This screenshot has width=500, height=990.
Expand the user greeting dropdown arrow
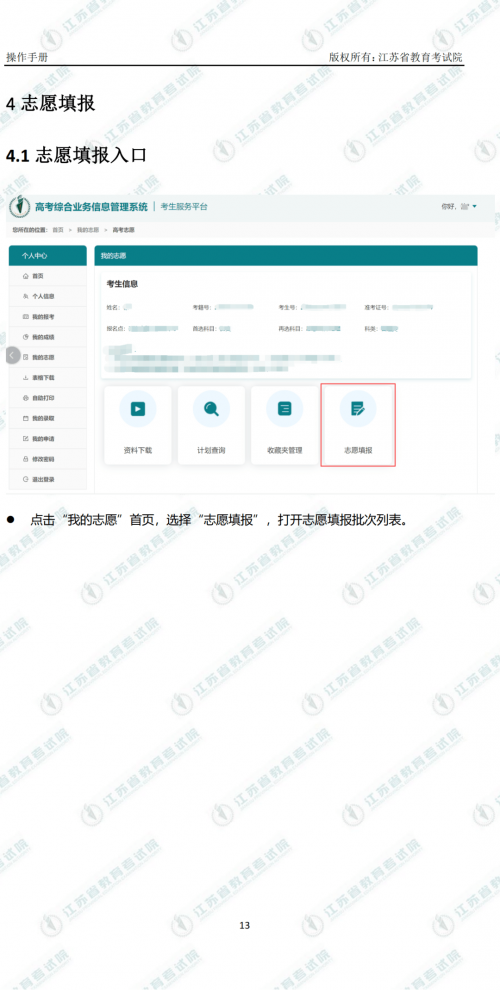coord(475,206)
